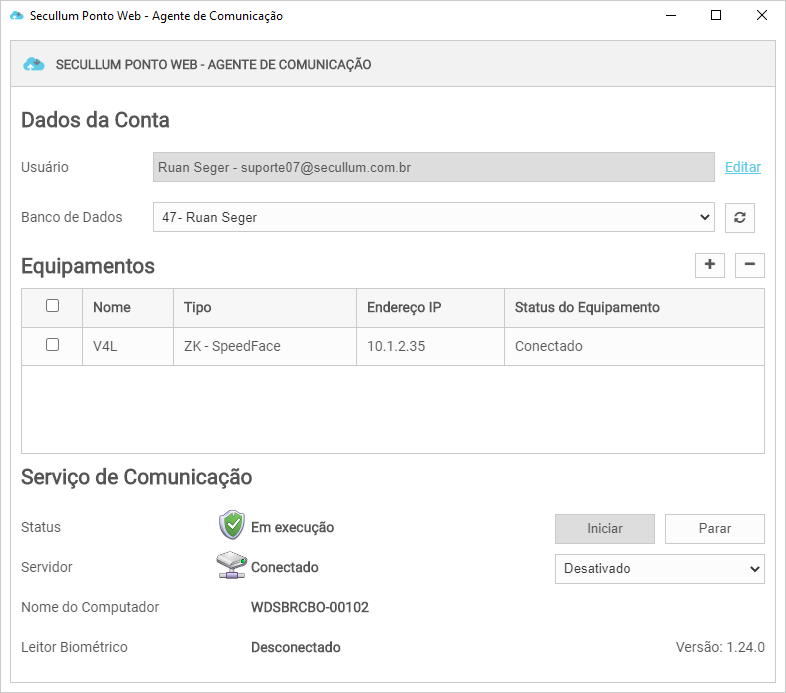Click the Em execução status text

coord(292,528)
